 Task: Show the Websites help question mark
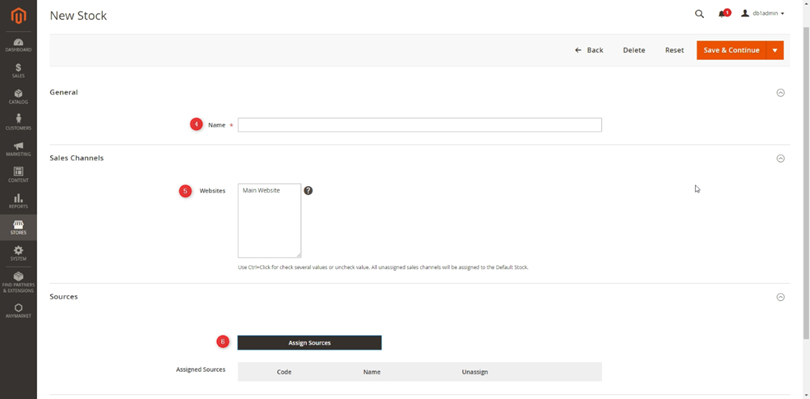click(308, 191)
